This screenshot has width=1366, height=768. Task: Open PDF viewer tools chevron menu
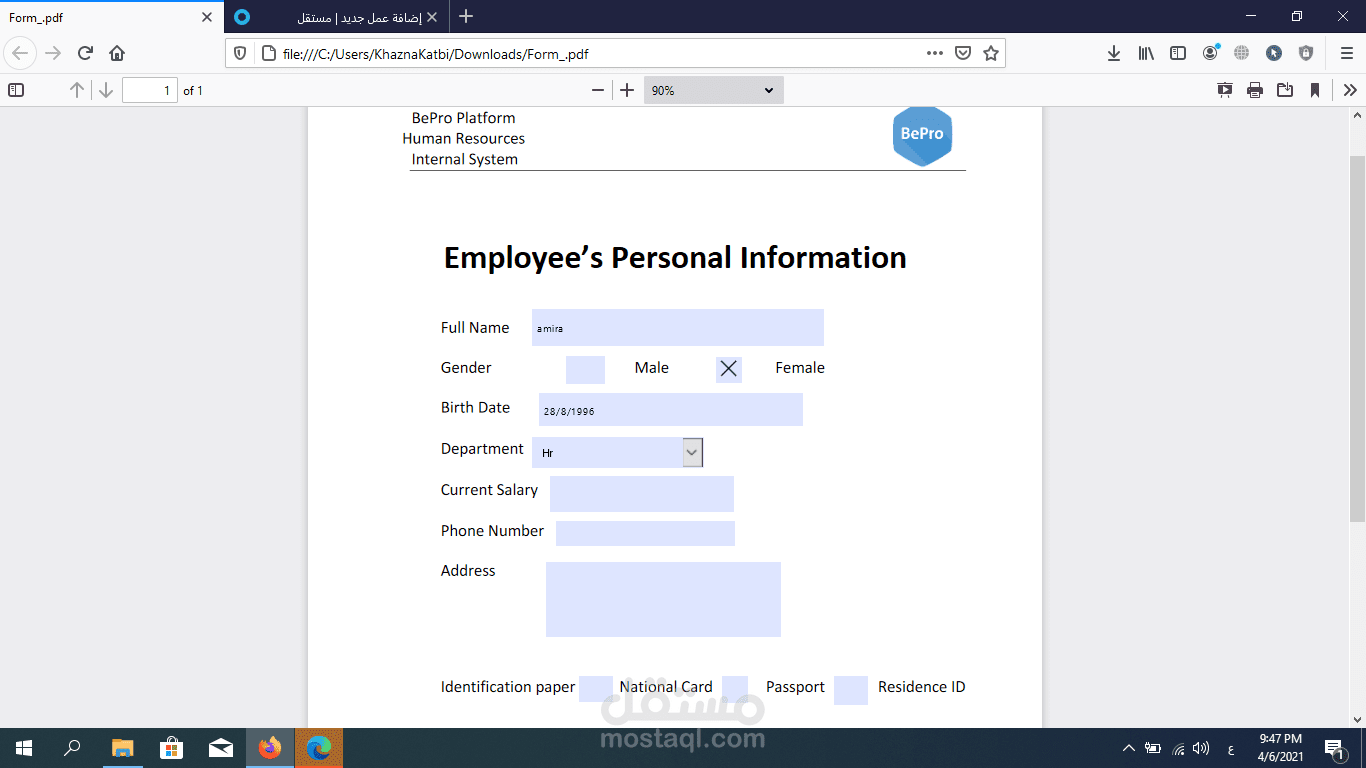1350,90
